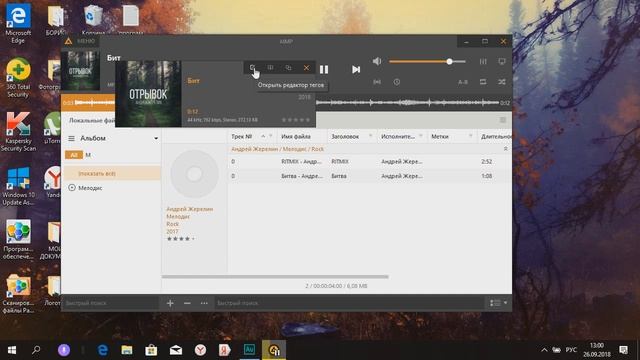Open hamburger icon beside Альбом
Image resolution: width=640 pixels, height=360 pixels.
[71, 138]
